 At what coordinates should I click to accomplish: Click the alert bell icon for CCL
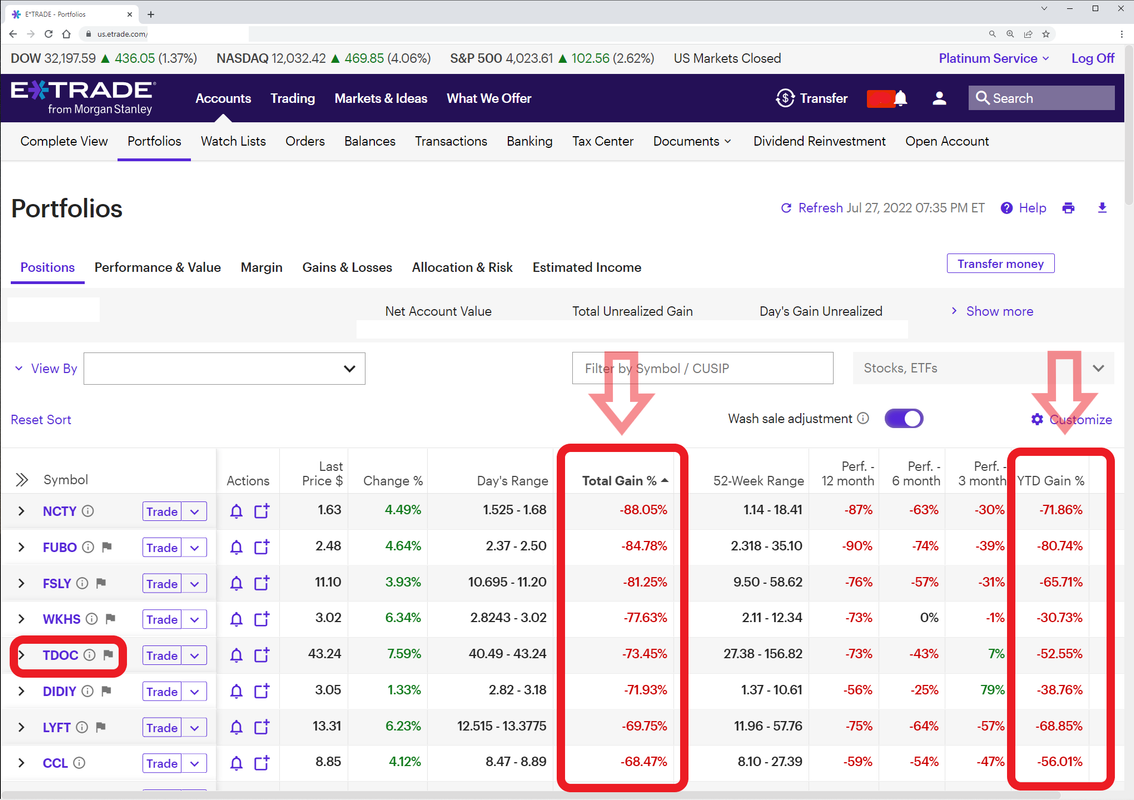click(x=236, y=763)
